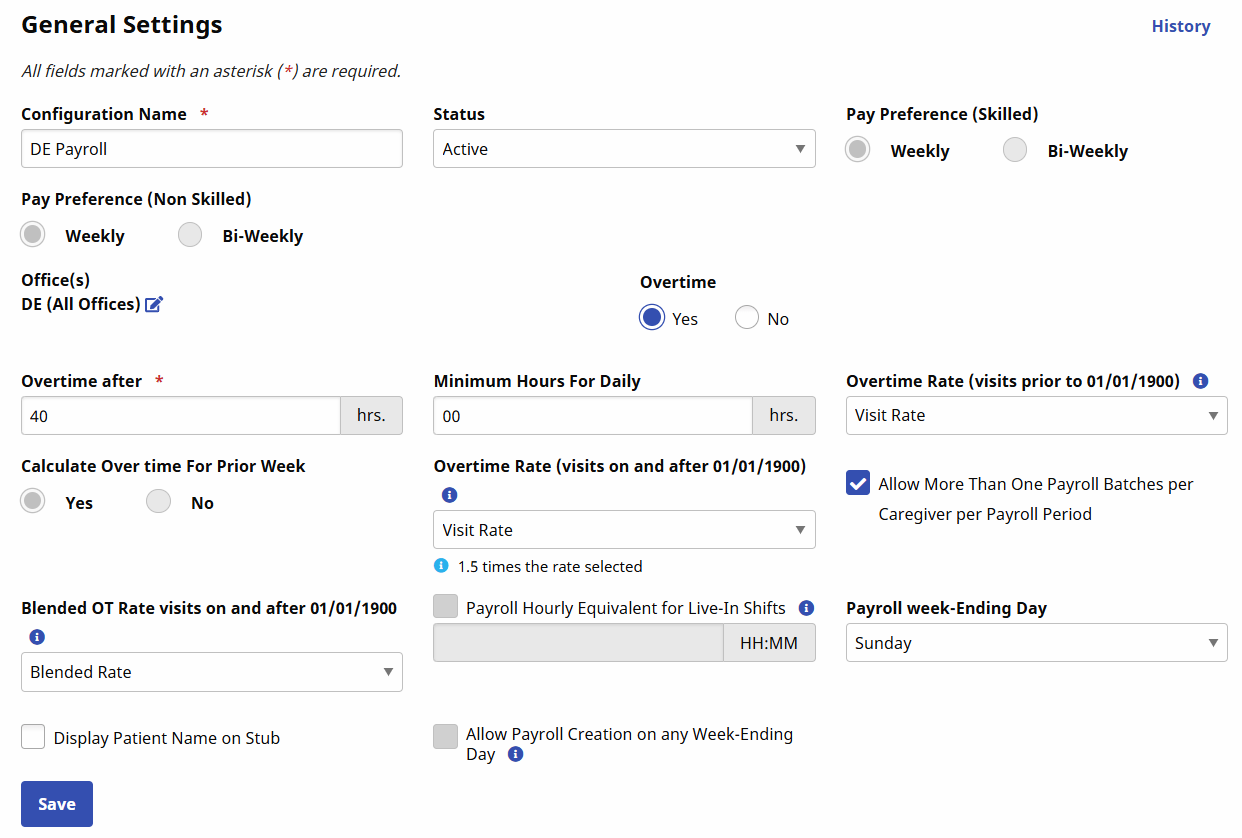Open the History link
Screen dimensions: 1242x838
[x=1180, y=26]
